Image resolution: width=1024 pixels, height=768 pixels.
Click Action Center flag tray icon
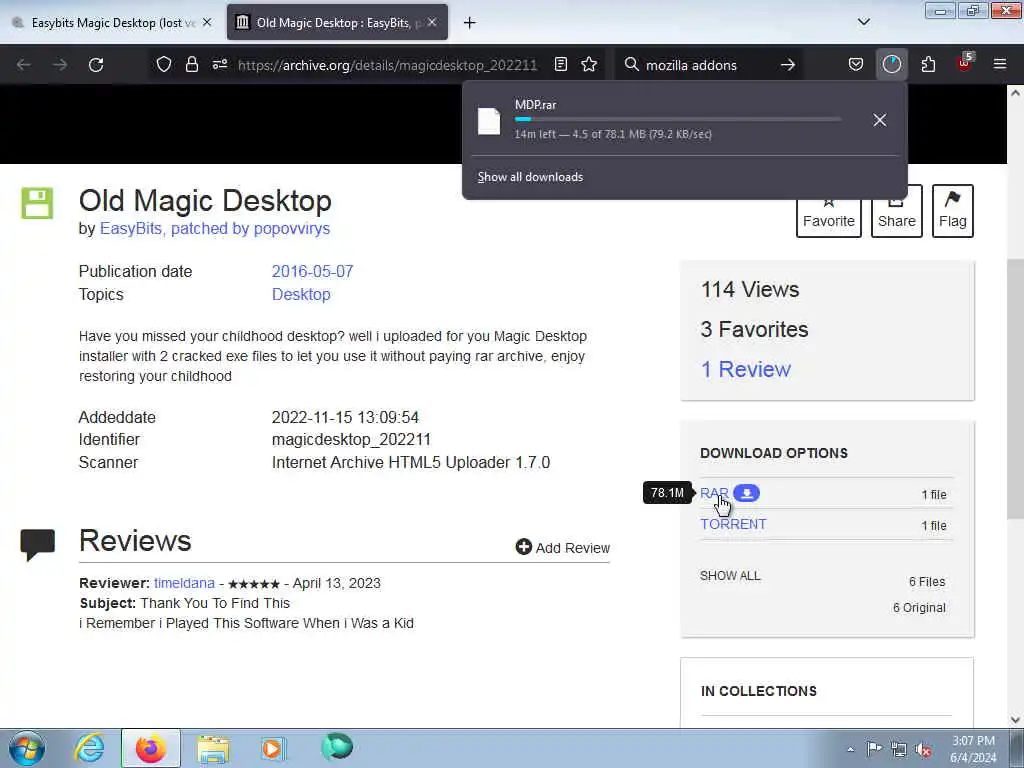pos(874,749)
